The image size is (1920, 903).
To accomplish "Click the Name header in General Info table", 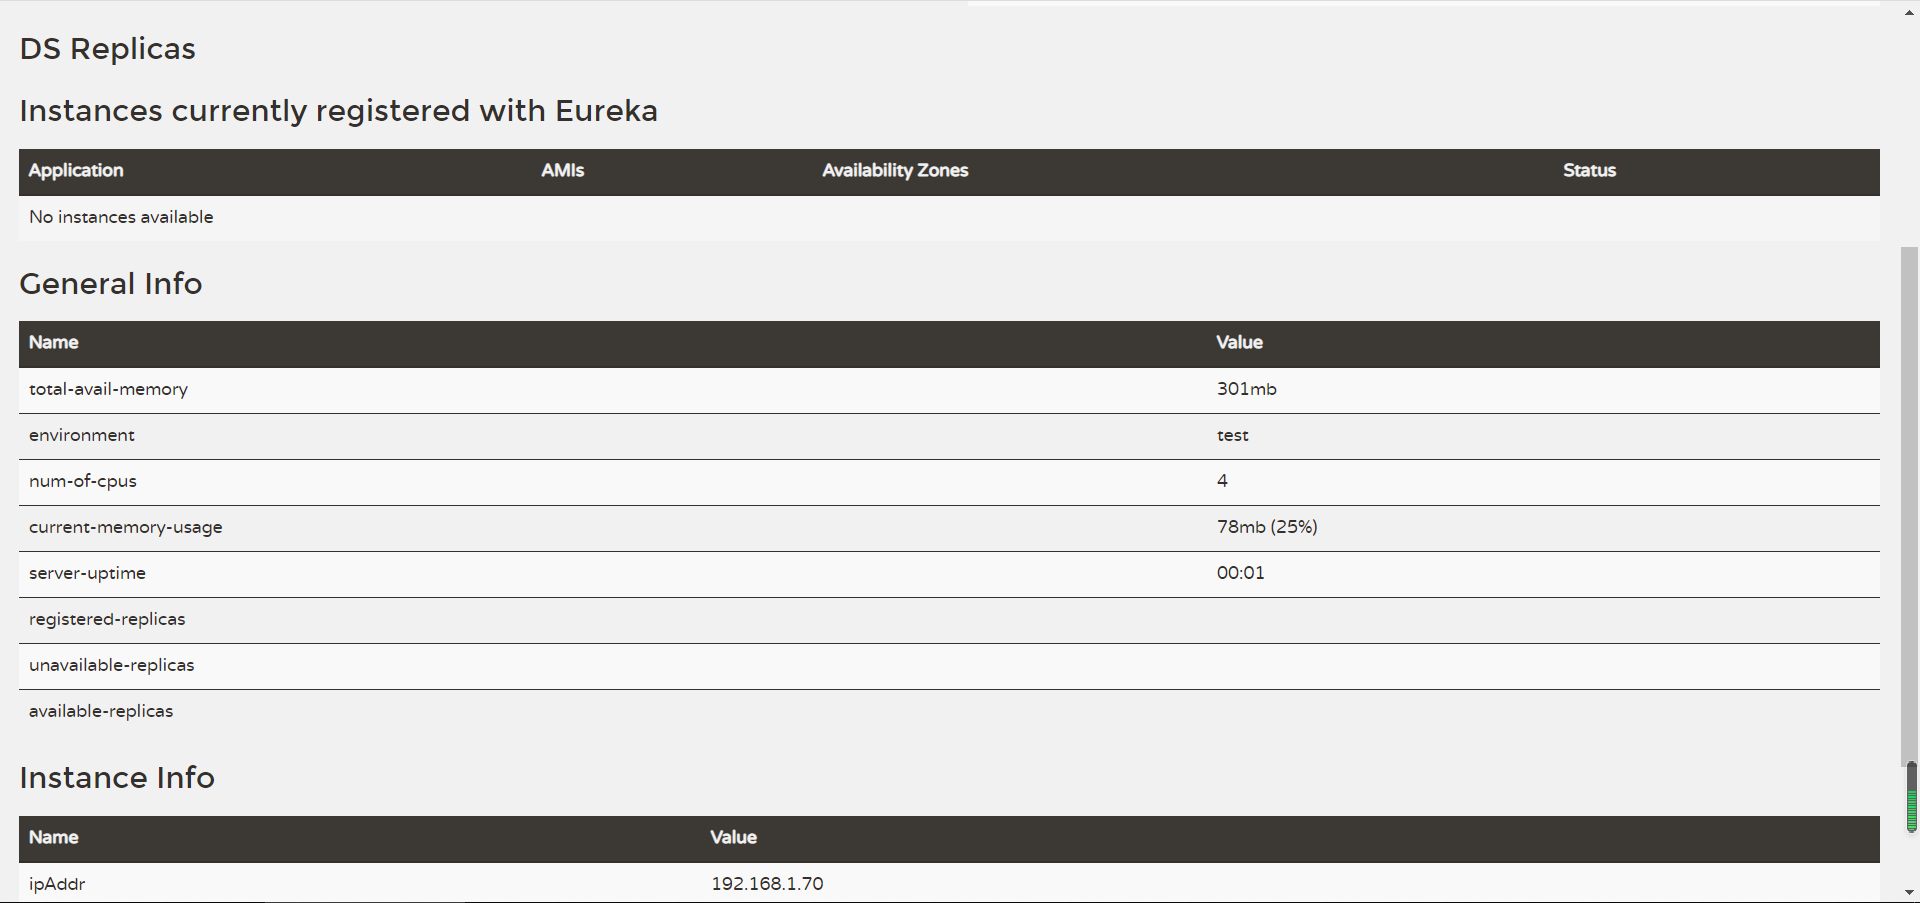I will point(53,343).
